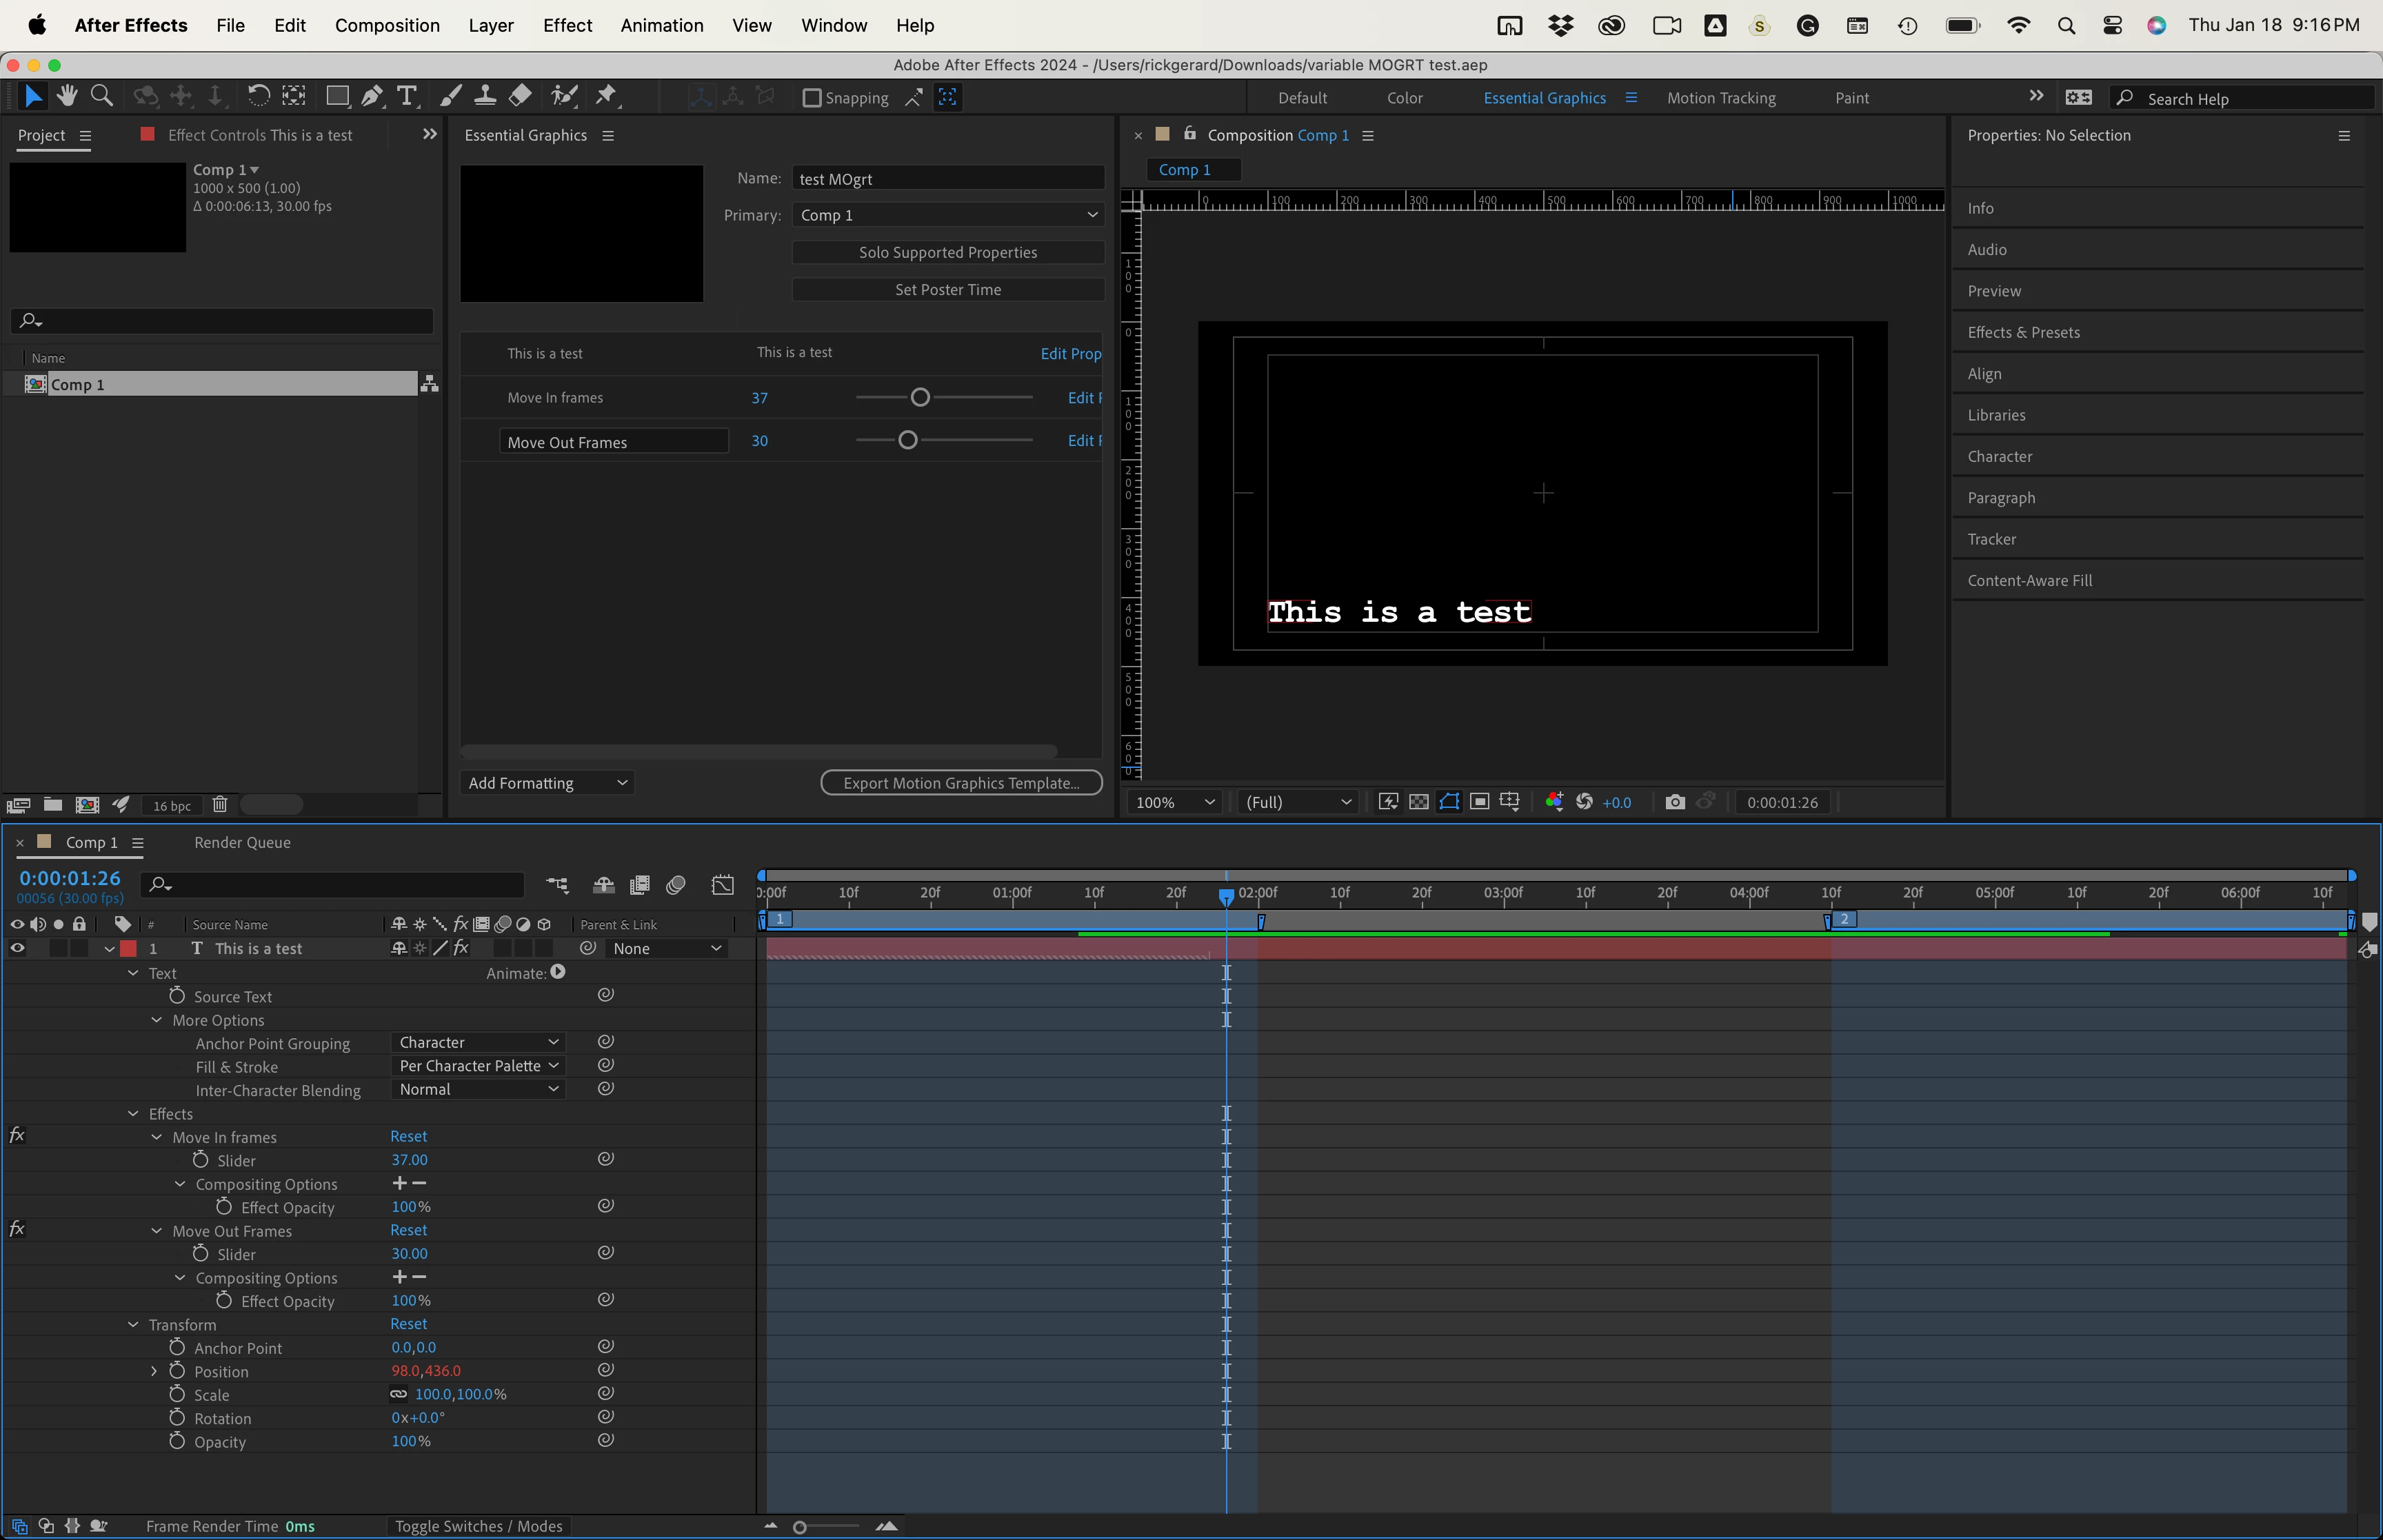Open the Animation menu

pos(661,25)
